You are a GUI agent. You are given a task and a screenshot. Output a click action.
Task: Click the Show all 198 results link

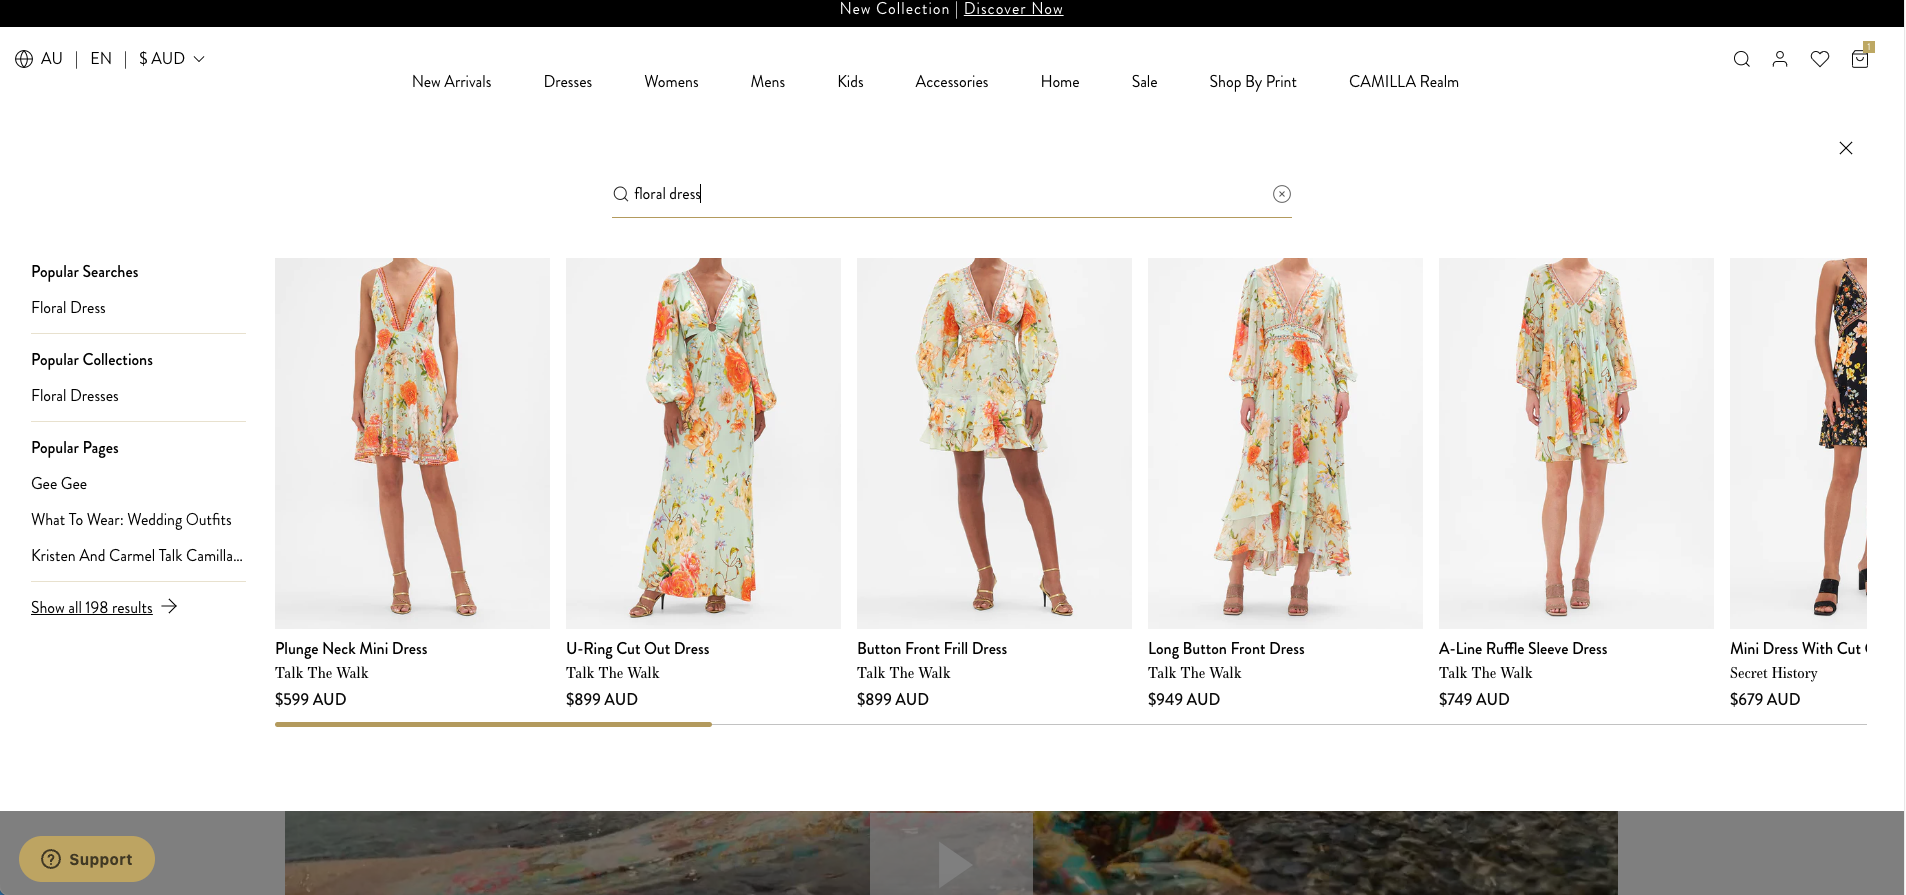tap(92, 607)
